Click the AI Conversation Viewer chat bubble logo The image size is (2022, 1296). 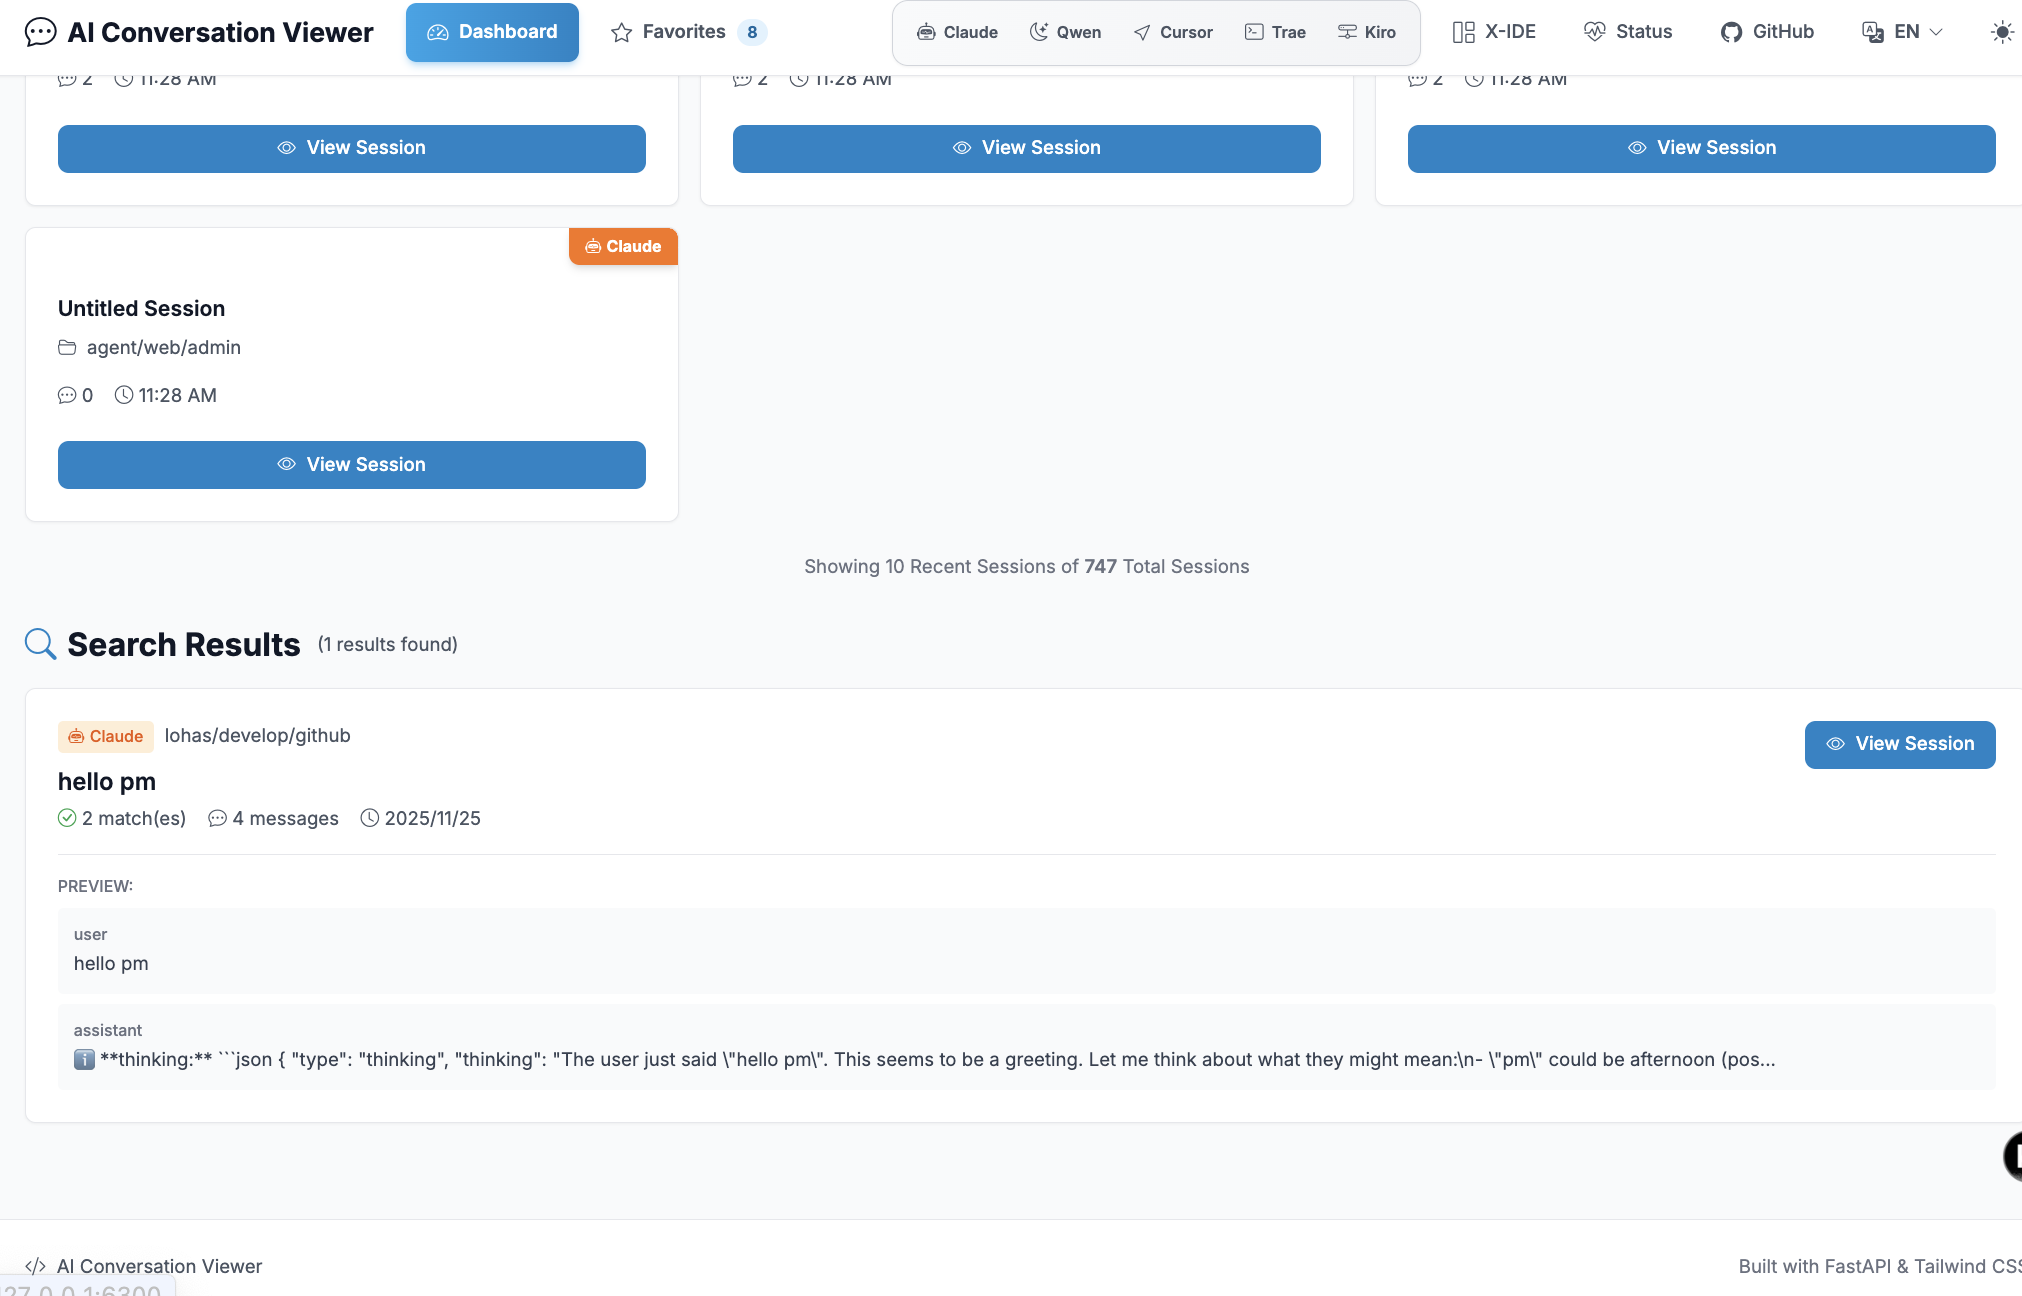[40, 32]
